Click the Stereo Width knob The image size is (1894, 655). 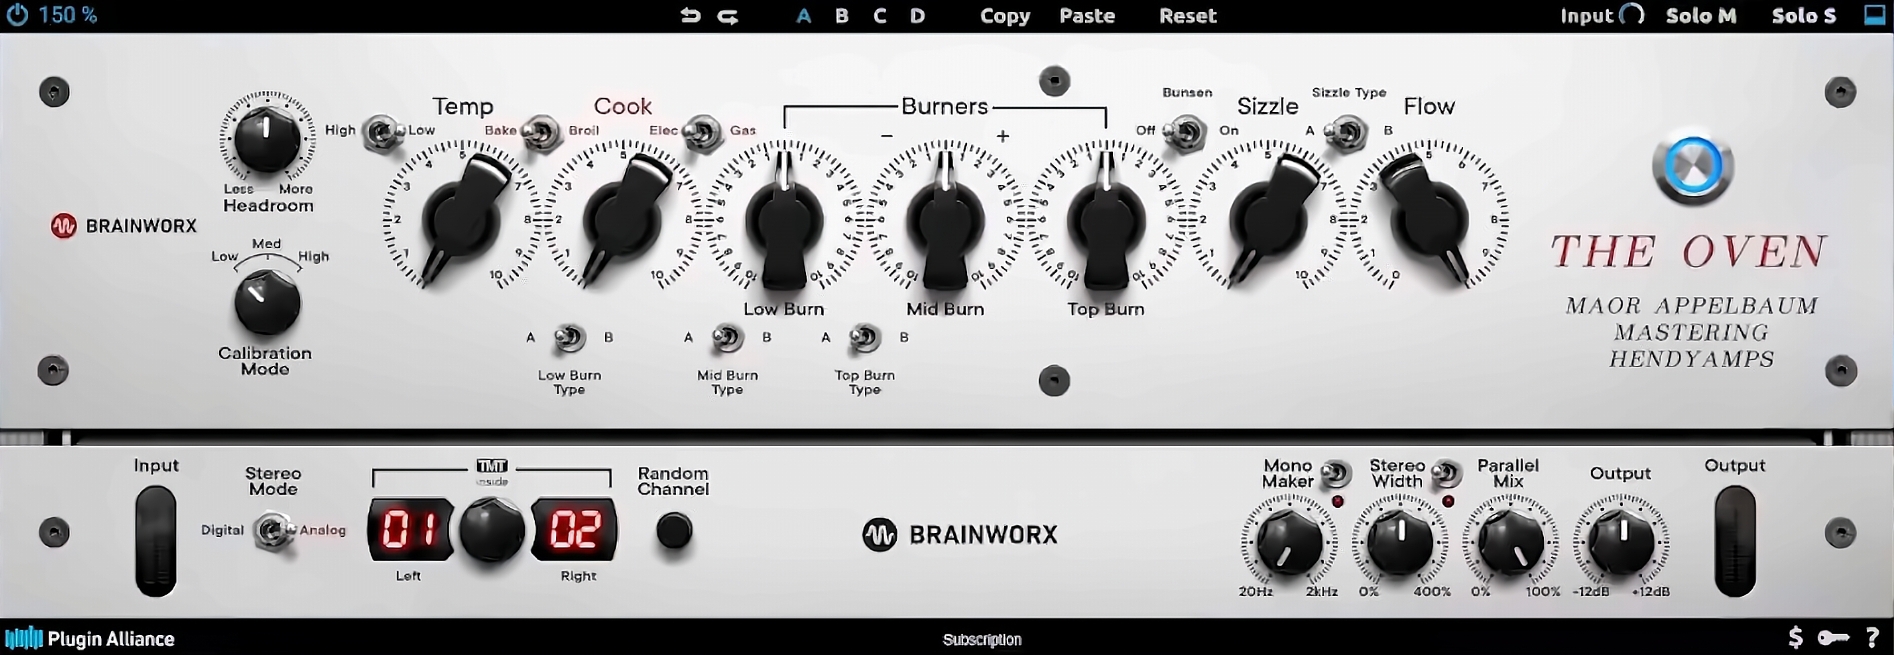point(1400,541)
